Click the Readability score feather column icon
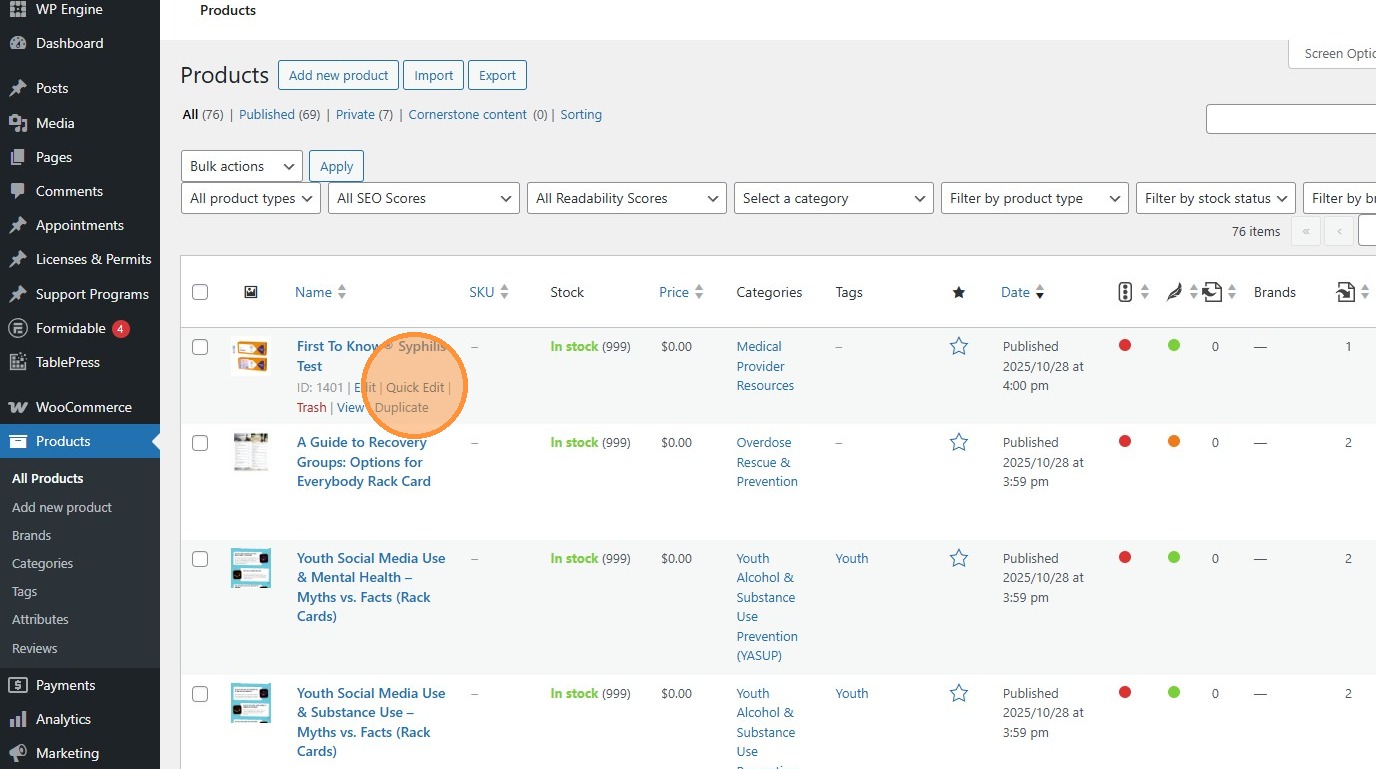1376x769 pixels. pos(1175,292)
